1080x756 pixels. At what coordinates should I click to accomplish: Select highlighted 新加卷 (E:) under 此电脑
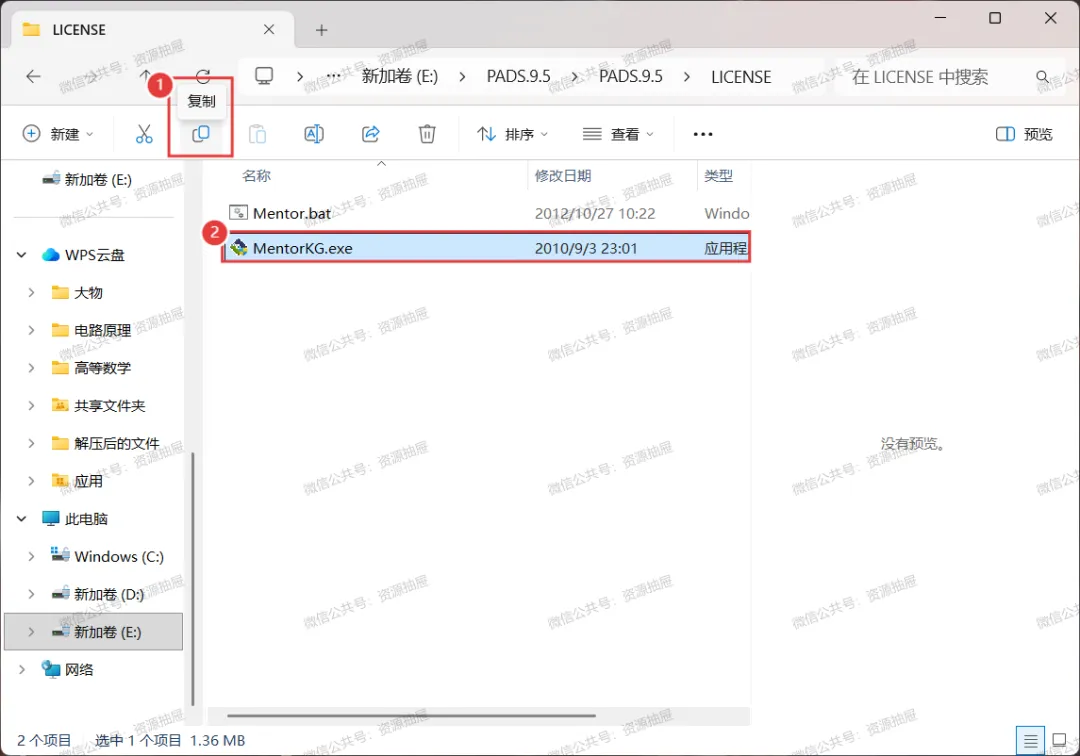click(x=94, y=631)
